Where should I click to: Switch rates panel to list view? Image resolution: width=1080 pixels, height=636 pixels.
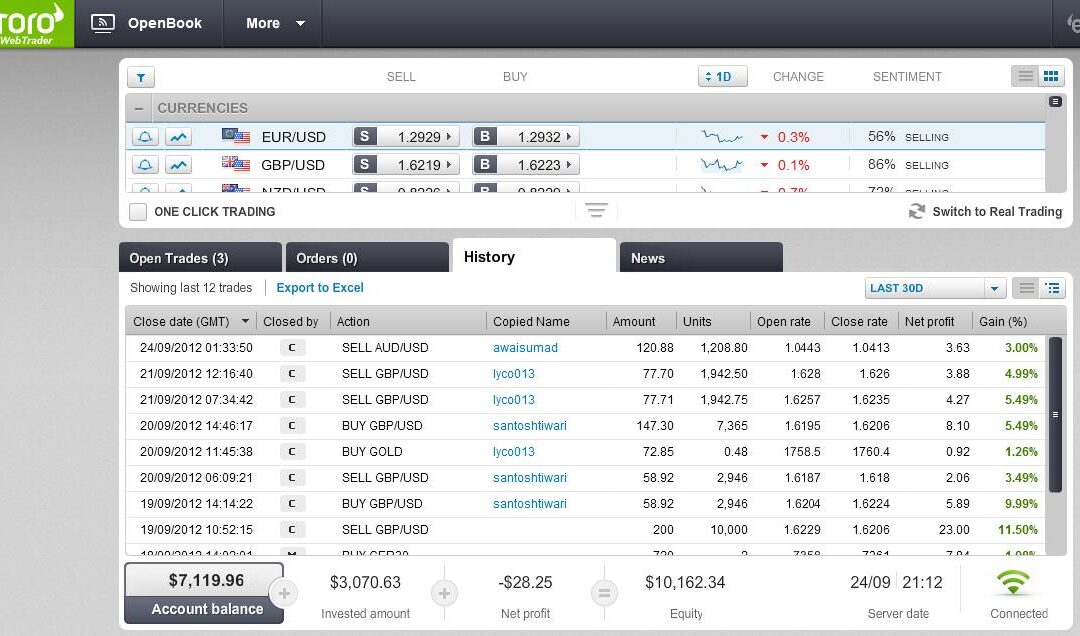tap(1025, 76)
